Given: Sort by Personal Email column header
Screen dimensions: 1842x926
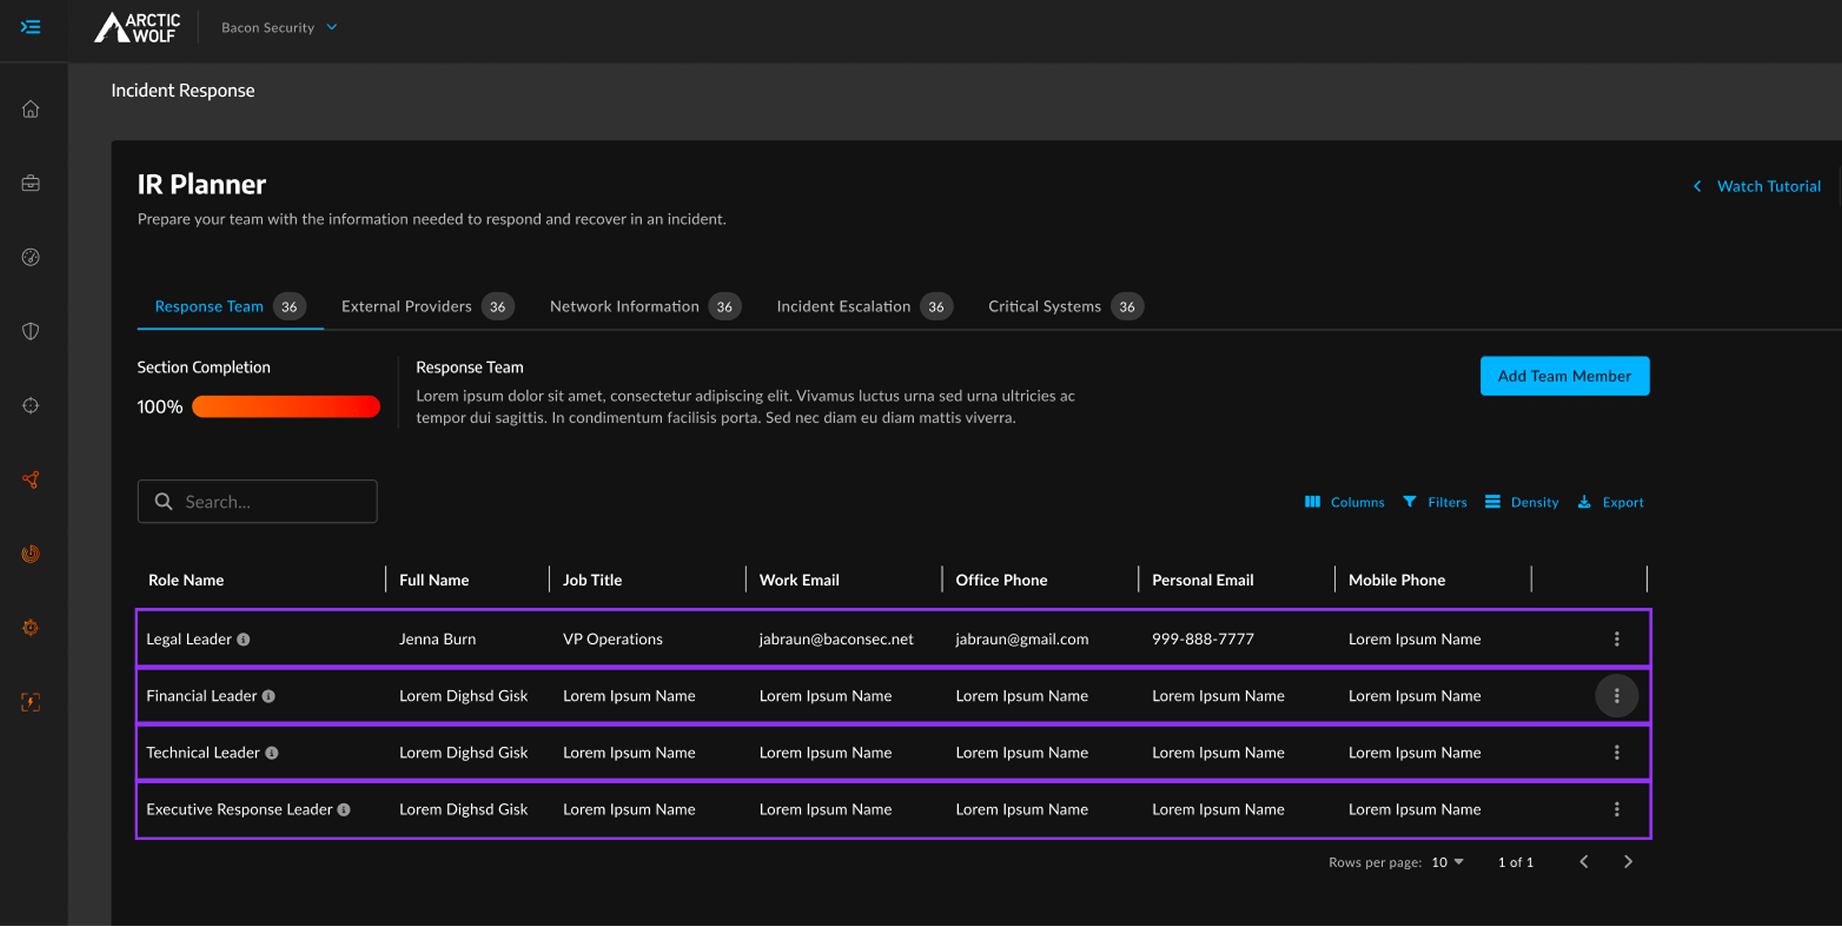Looking at the screenshot, I should pos(1203,580).
